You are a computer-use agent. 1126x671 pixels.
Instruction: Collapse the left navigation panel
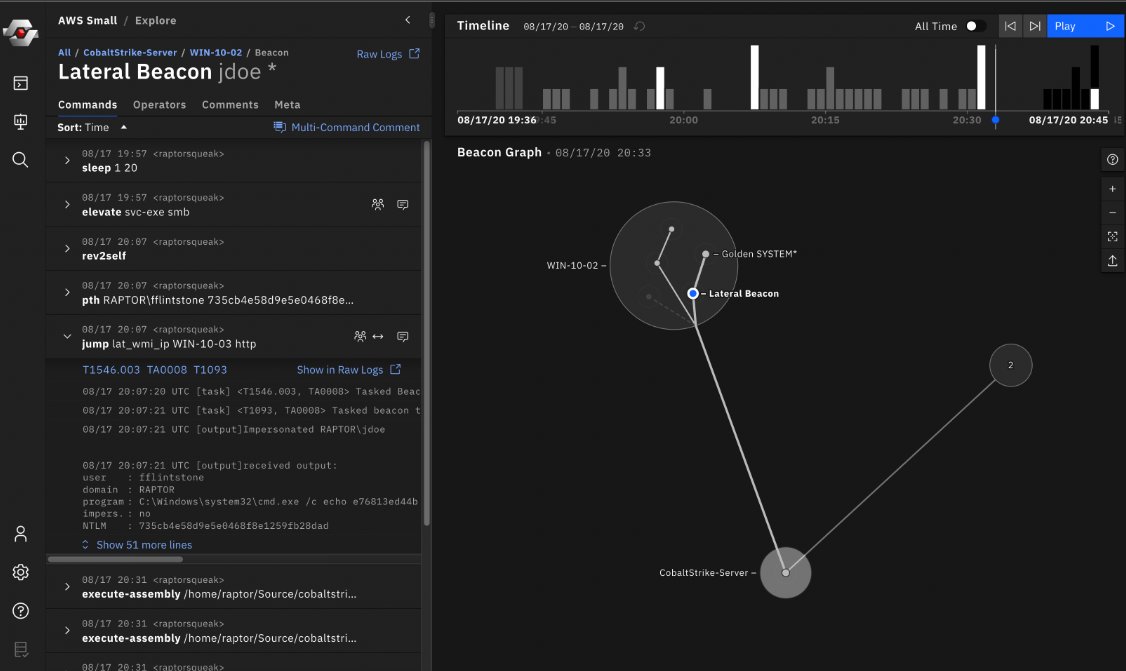[x=407, y=19]
